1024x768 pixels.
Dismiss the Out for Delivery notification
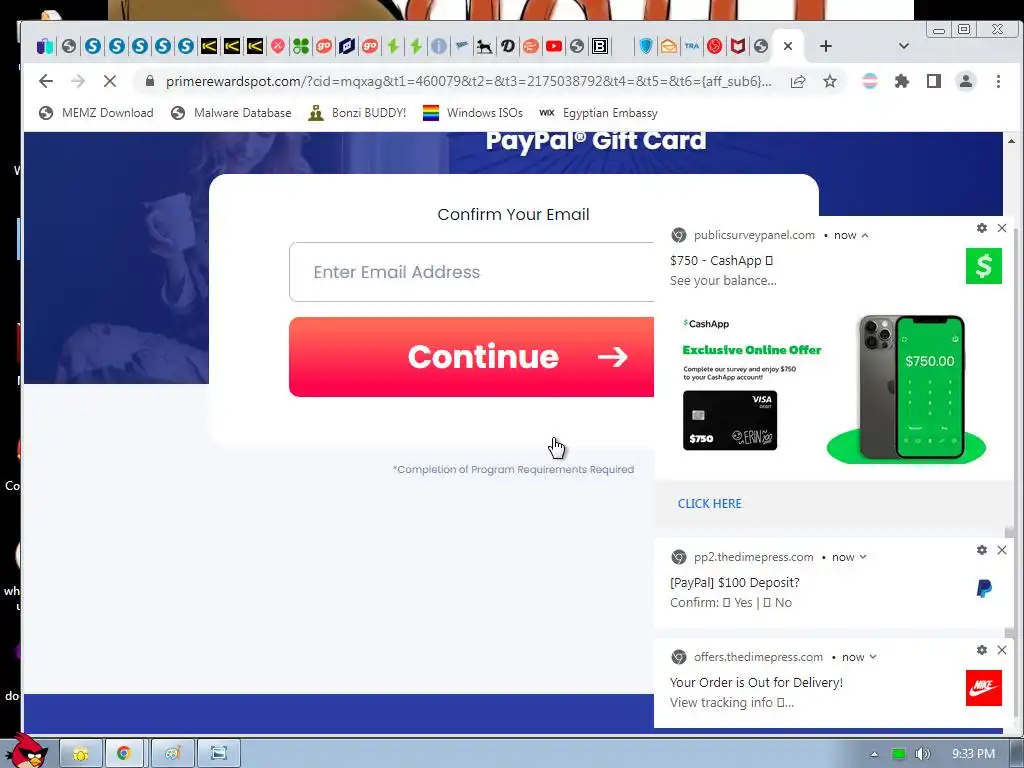(x=1002, y=650)
